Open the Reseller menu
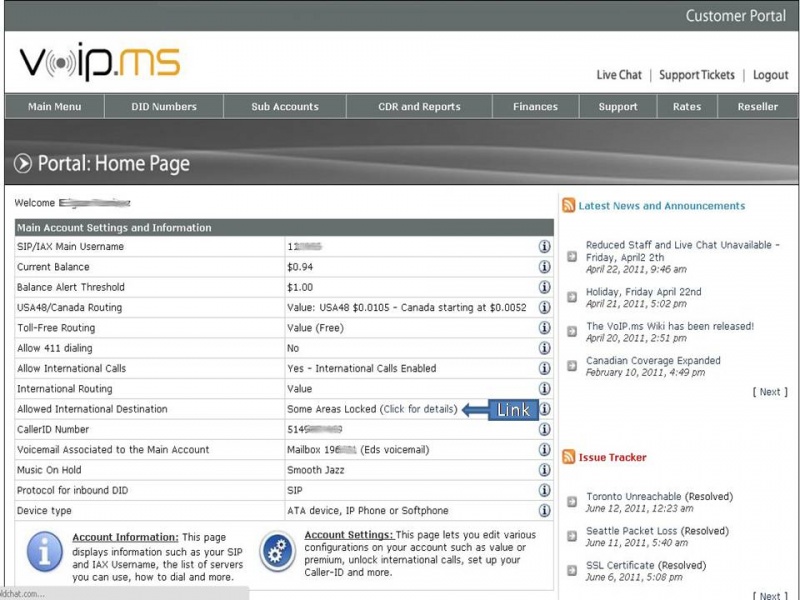Screen dimensions: 800x600 tap(758, 107)
